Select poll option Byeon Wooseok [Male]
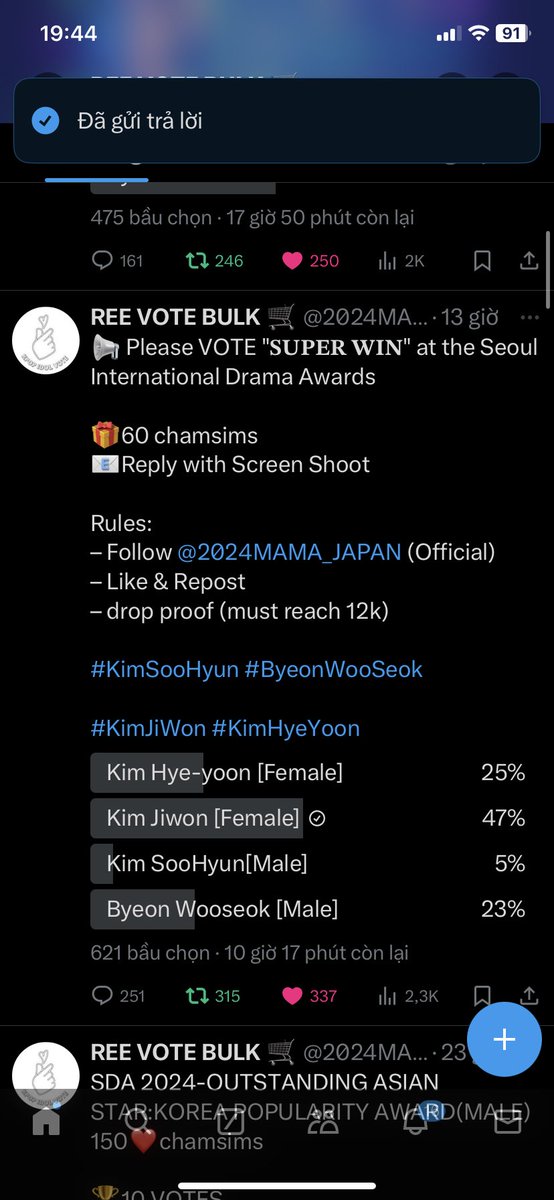The width and height of the screenshot is (554, 1200). click(308, 909)
